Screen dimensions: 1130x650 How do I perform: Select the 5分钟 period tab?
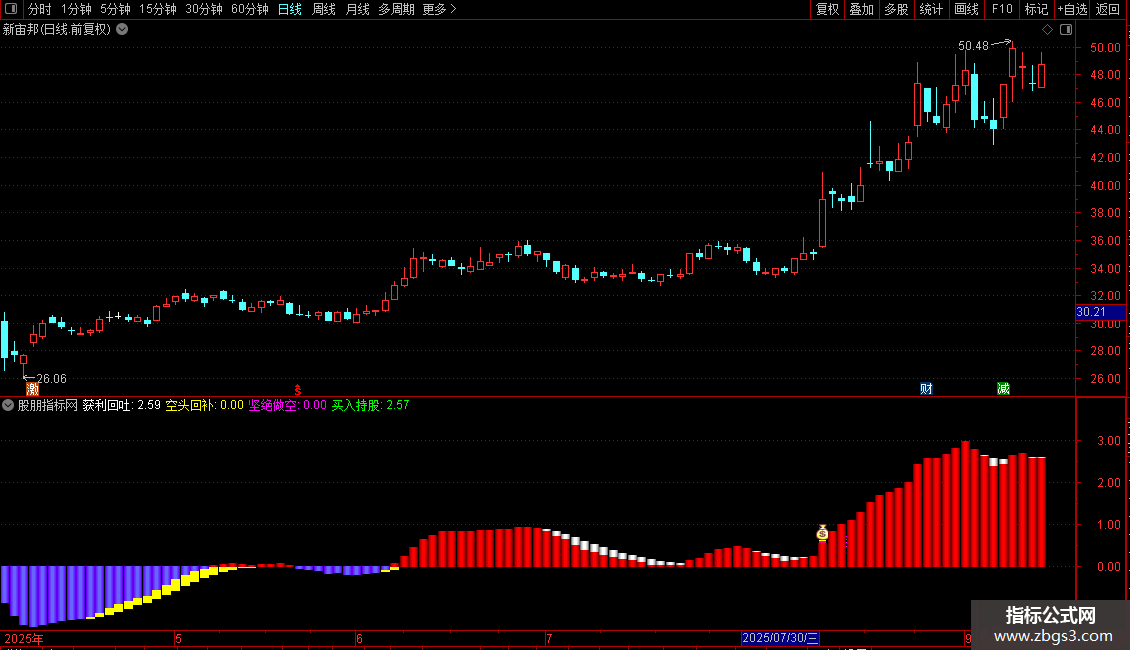(x=115, y=9)
